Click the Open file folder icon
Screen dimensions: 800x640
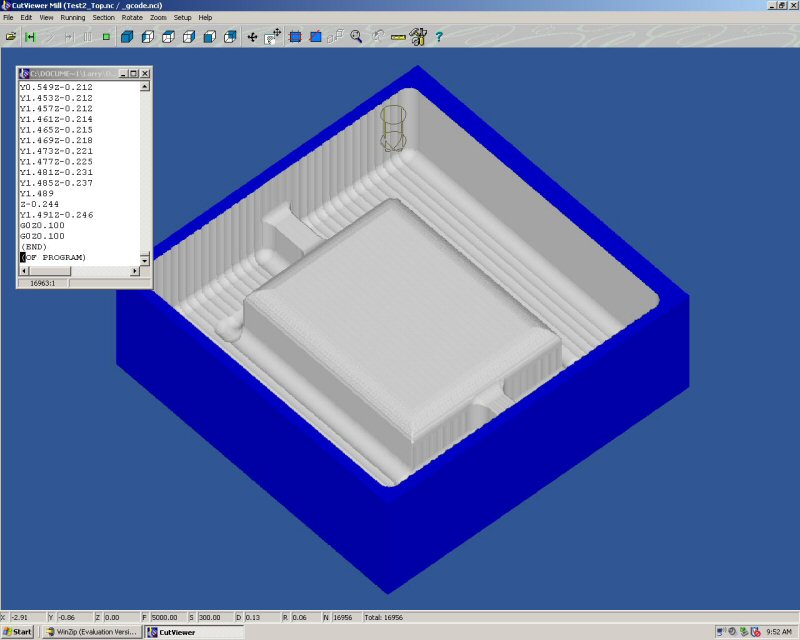coord(11,37)
